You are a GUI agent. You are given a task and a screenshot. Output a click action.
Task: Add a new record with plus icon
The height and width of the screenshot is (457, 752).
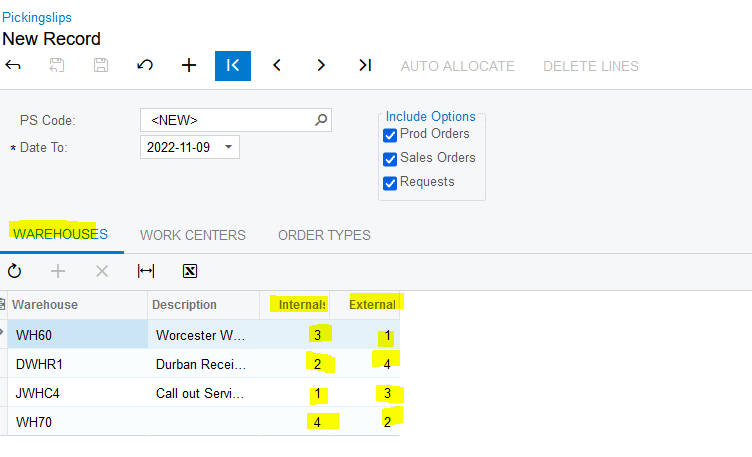coord(189,66)
